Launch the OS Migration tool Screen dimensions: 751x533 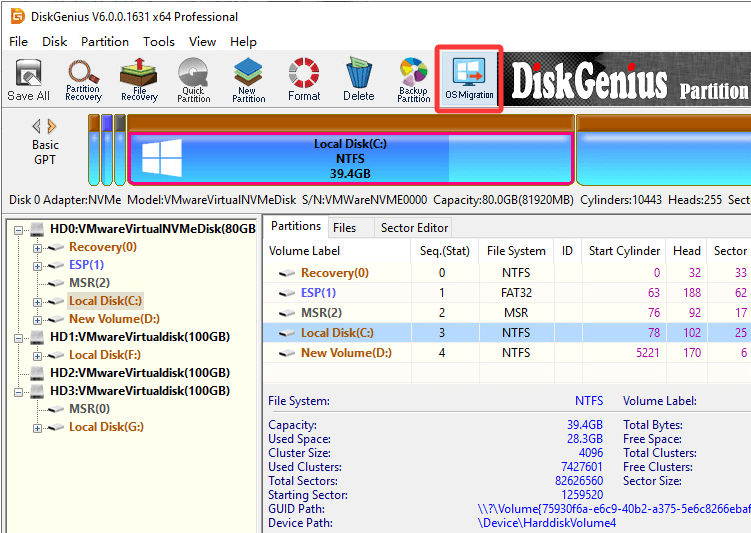468,78
